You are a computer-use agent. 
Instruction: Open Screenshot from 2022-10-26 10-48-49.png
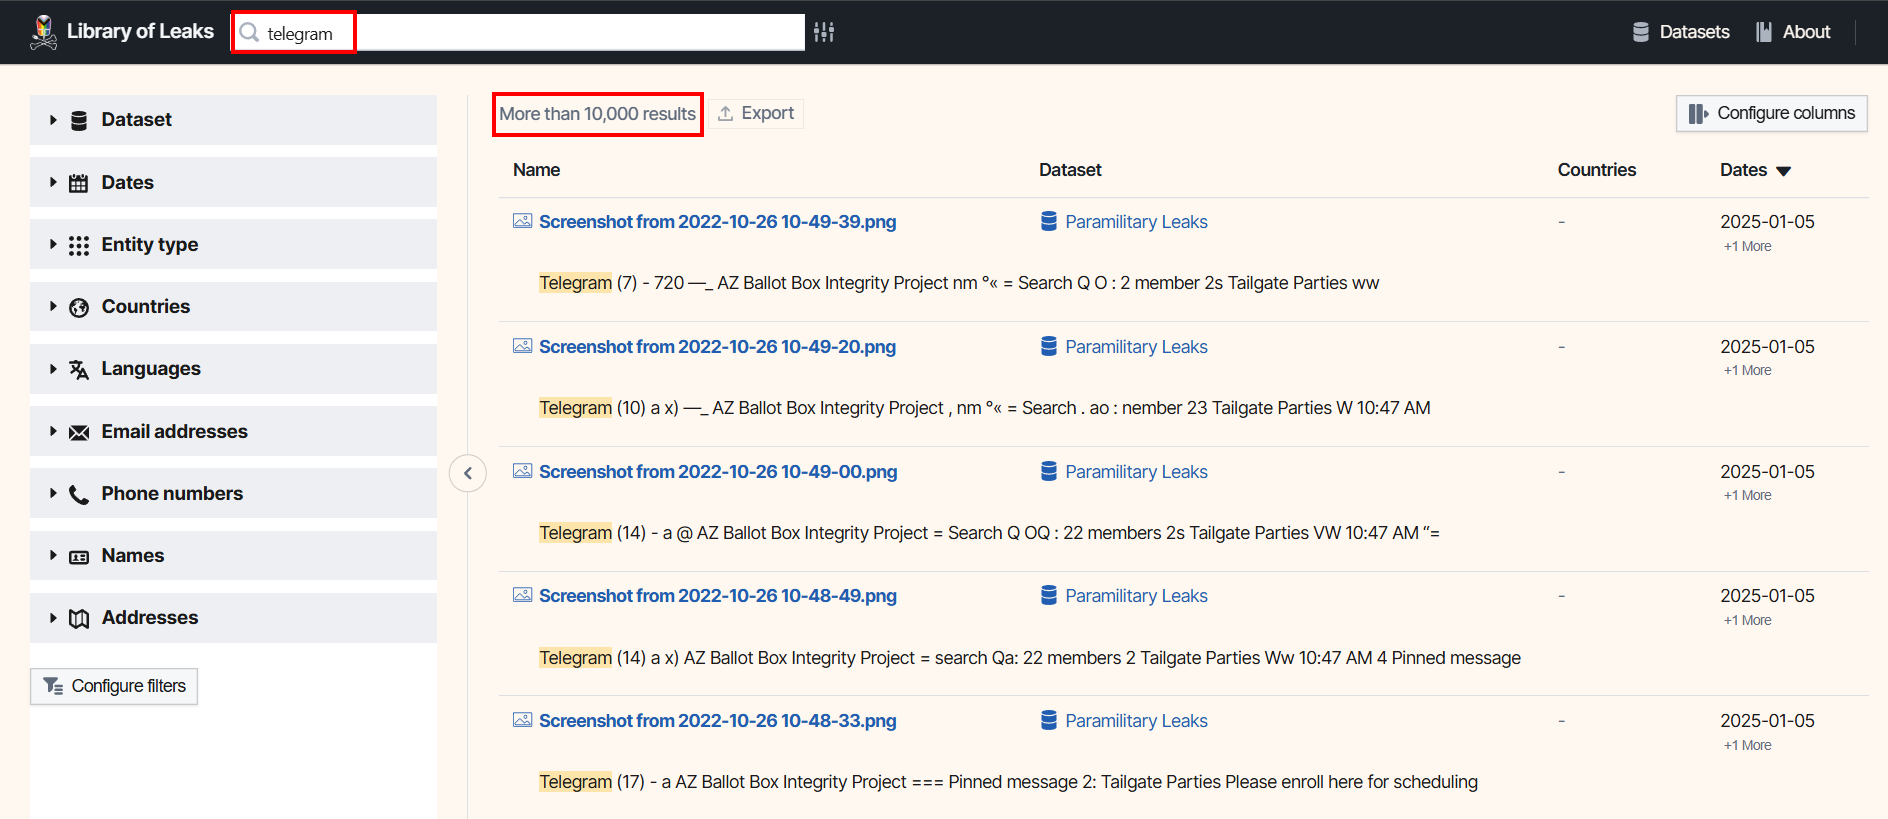pyautogui.click(x=717, y=595)
